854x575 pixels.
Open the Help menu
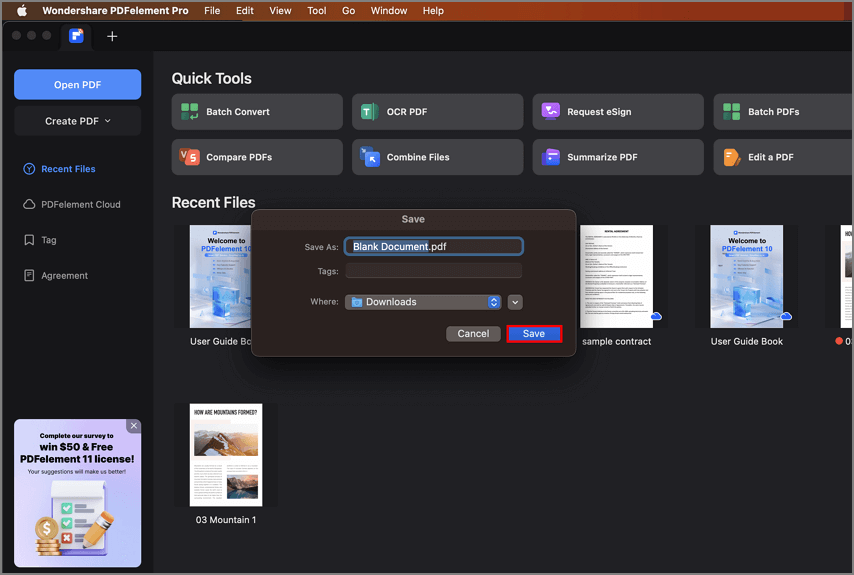[x=433, y=10]
